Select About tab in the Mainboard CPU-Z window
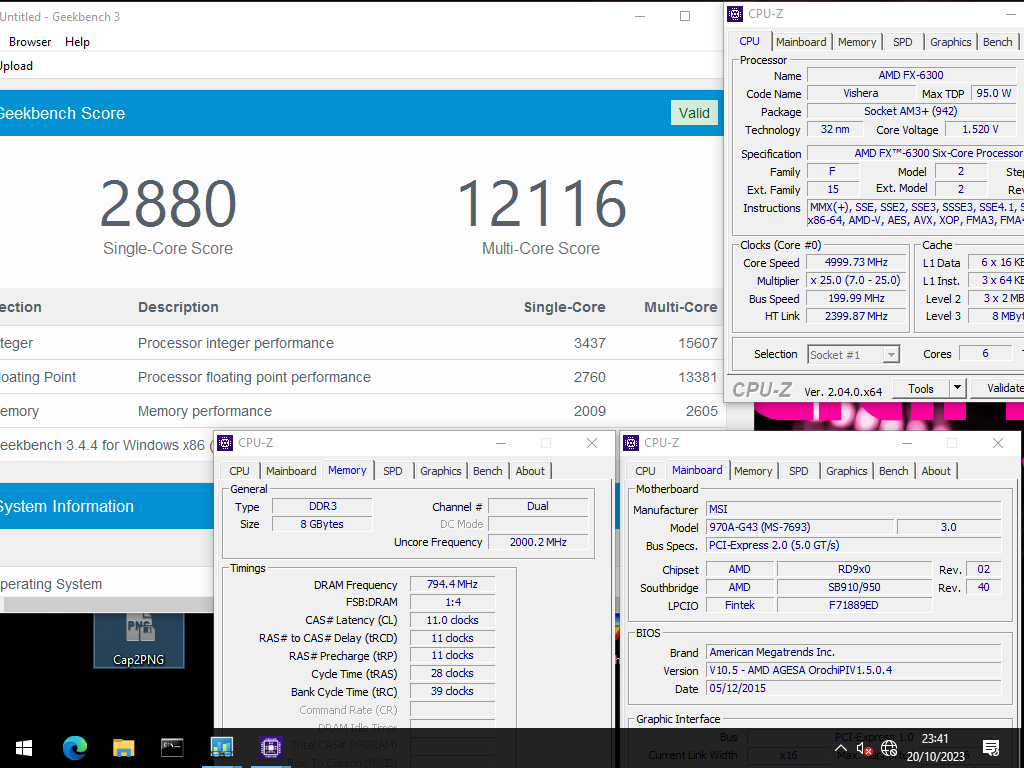This screenshot has height=768, width=1024. coord(936,471)
